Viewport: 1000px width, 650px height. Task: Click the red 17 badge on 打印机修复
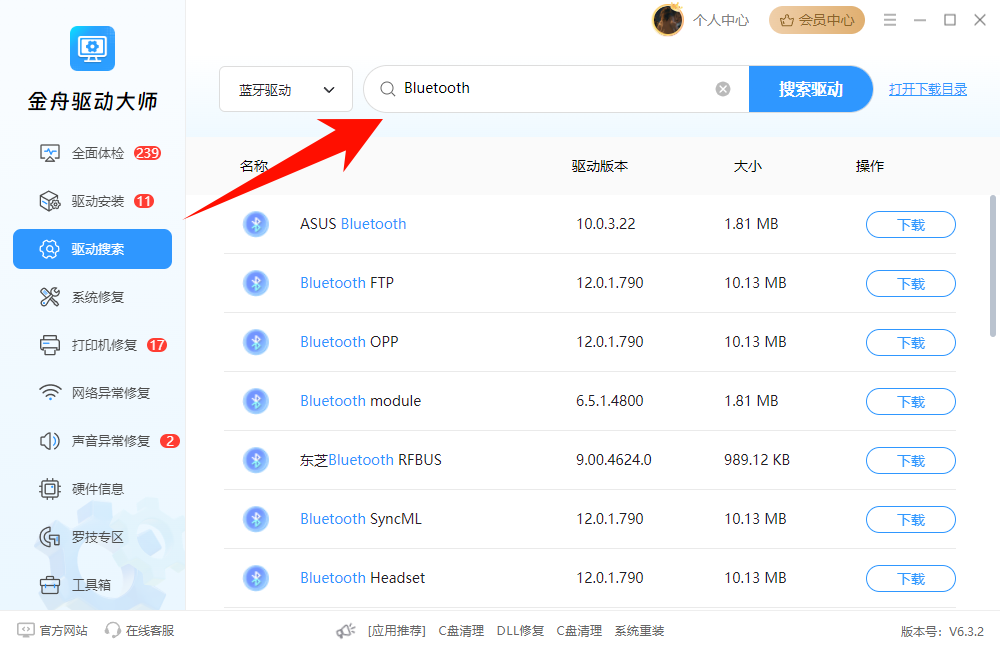click(x=157, y=345)
